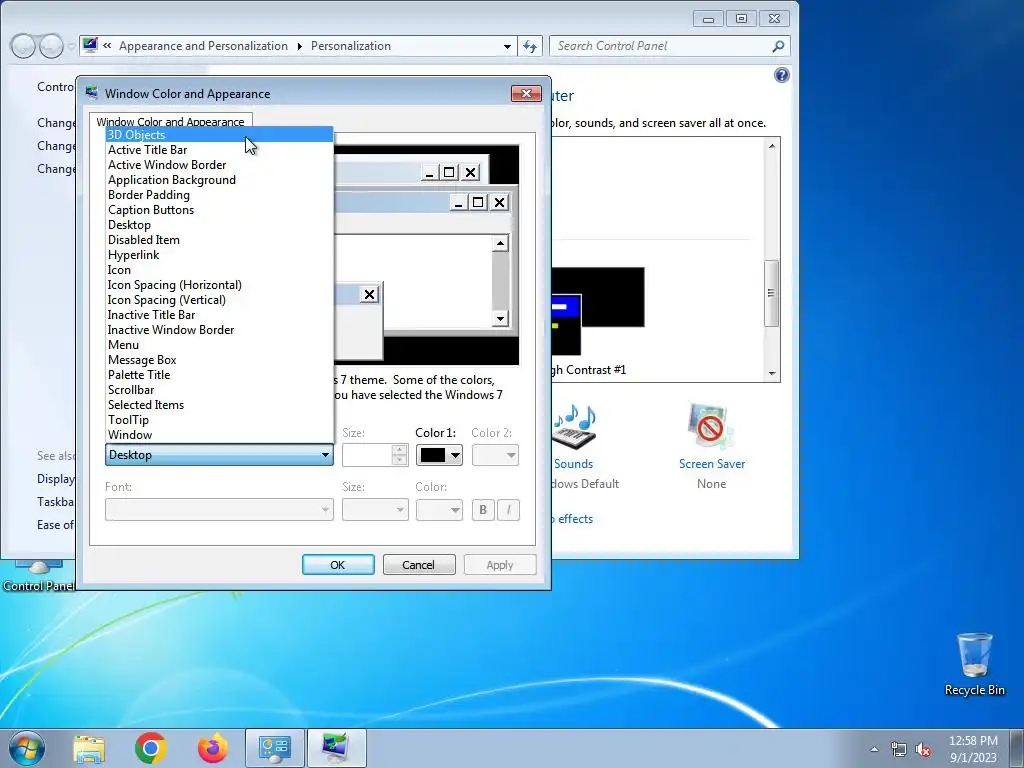1024x768 pixels.
Task: Open Screen Saver settings icon
Action: (x=711, y=426)
